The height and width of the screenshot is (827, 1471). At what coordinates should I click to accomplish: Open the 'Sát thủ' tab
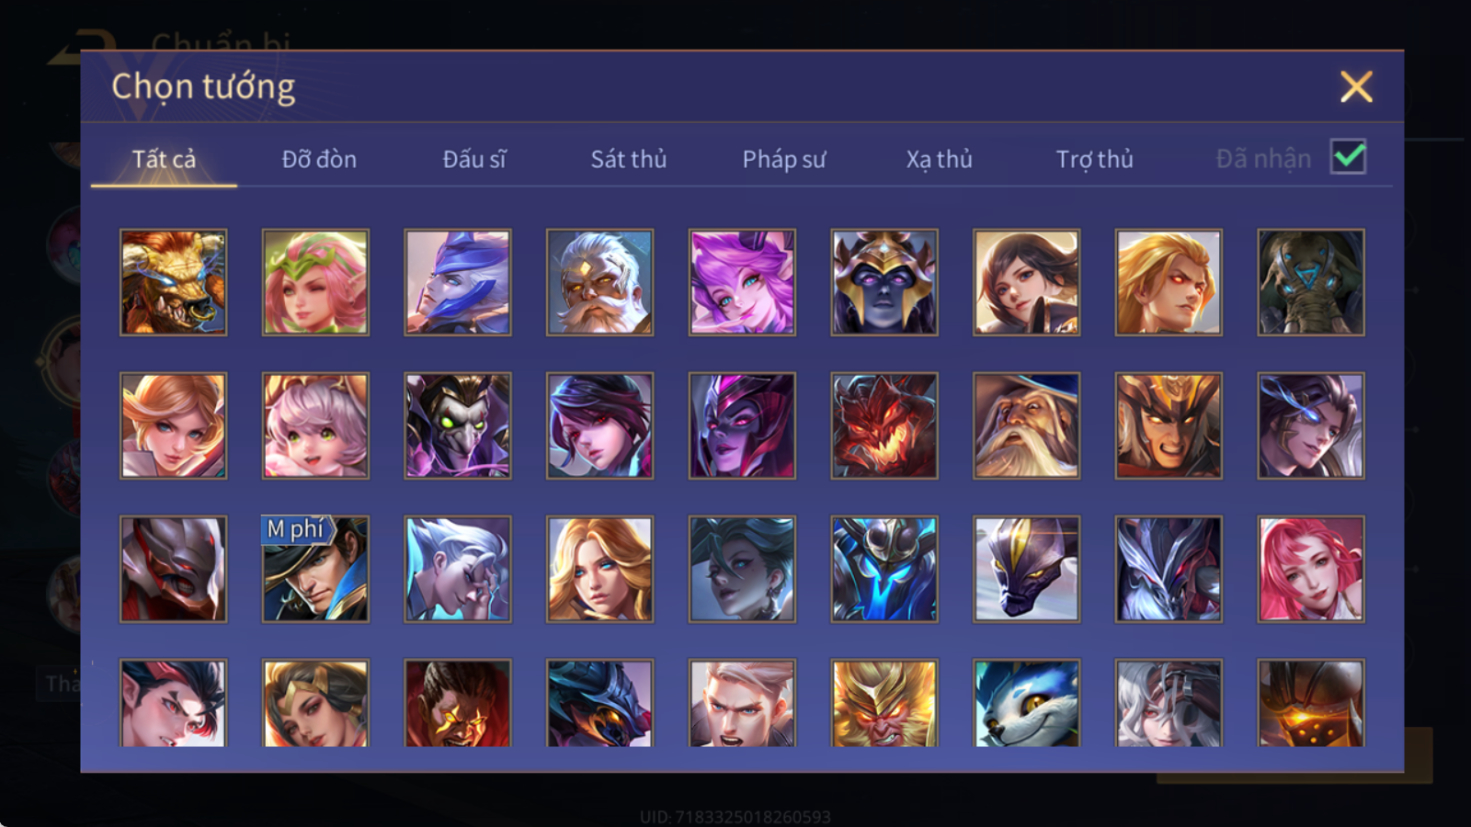tap(628, 159)
